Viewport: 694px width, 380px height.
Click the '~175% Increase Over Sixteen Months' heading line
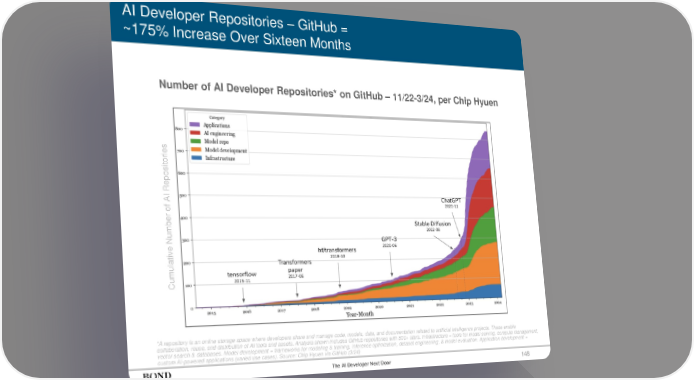click(237, 37)
